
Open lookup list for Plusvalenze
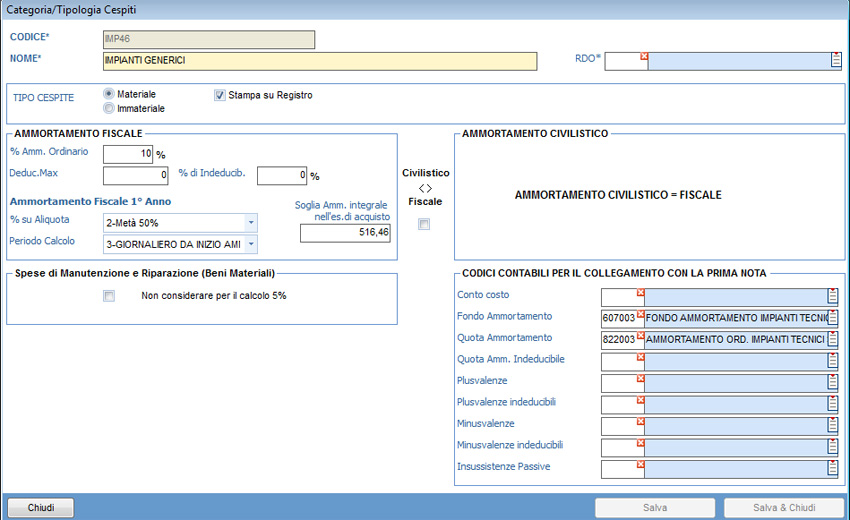[x=833, y=382]
